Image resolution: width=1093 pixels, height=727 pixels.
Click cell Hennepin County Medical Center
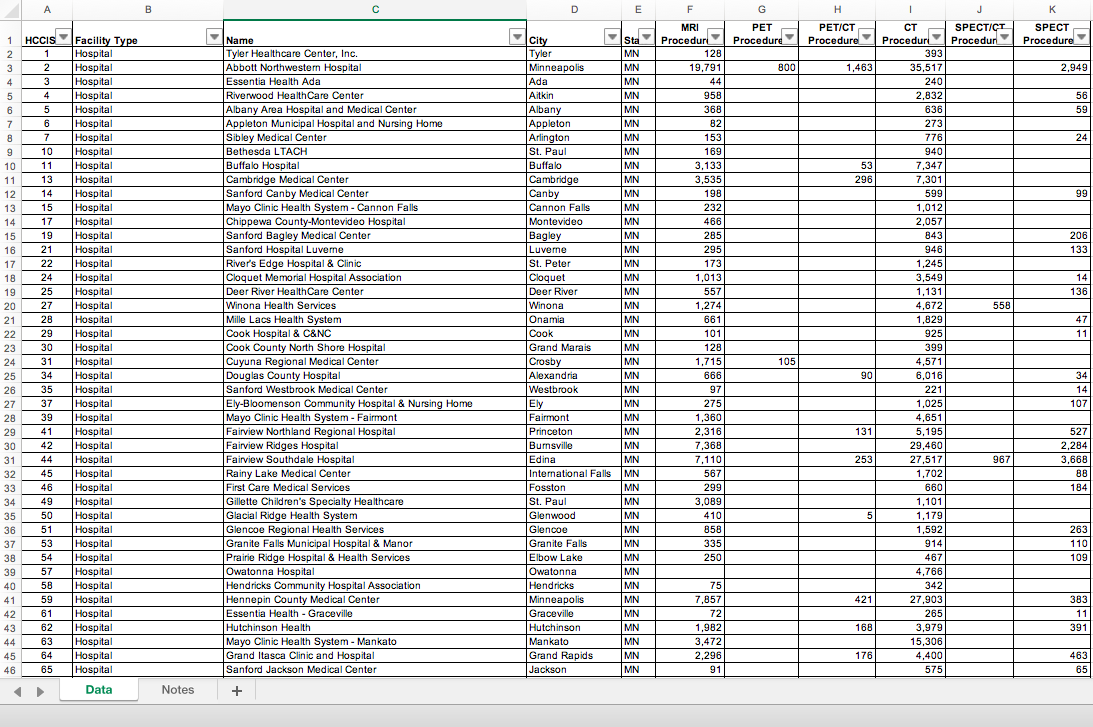pos(375,599)
